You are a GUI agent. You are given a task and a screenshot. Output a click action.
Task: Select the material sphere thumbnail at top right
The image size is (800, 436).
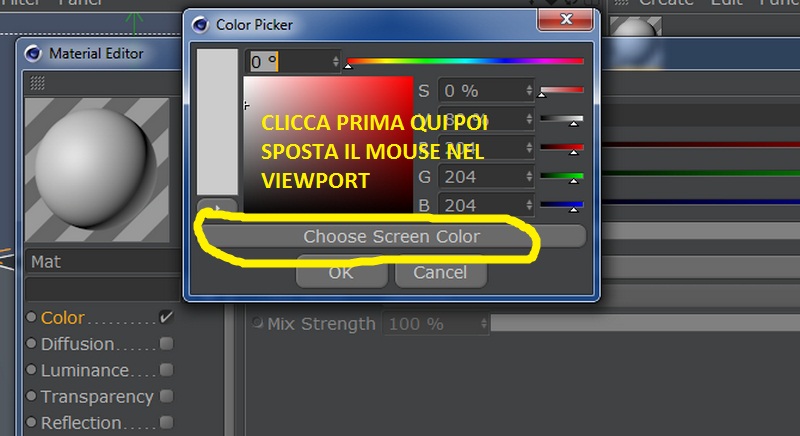click(635, 27)
